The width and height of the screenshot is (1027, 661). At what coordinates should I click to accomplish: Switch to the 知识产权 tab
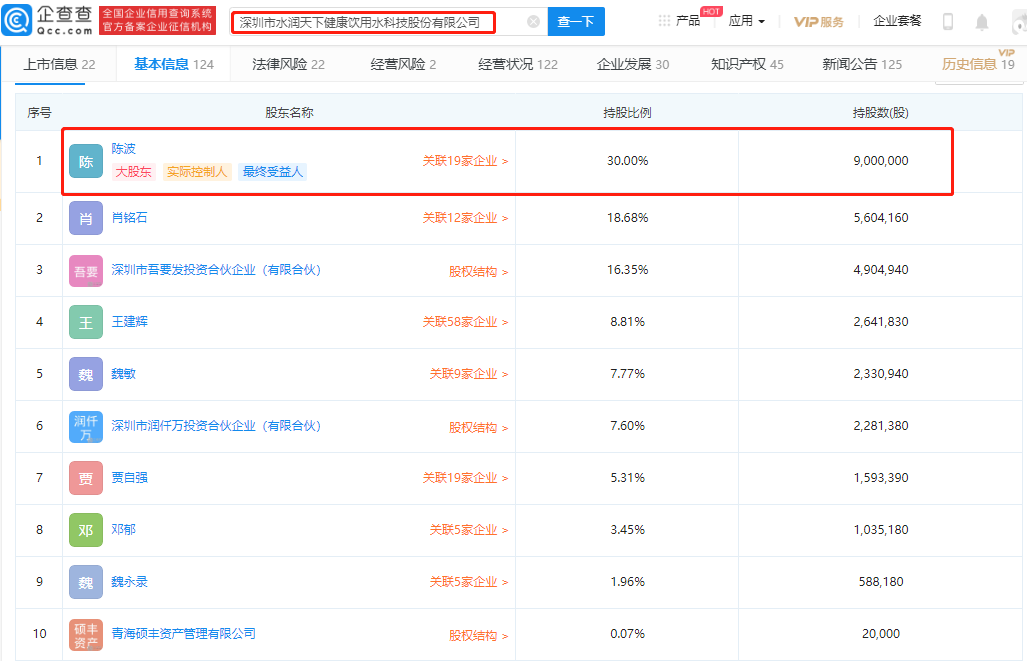[747, 64]
